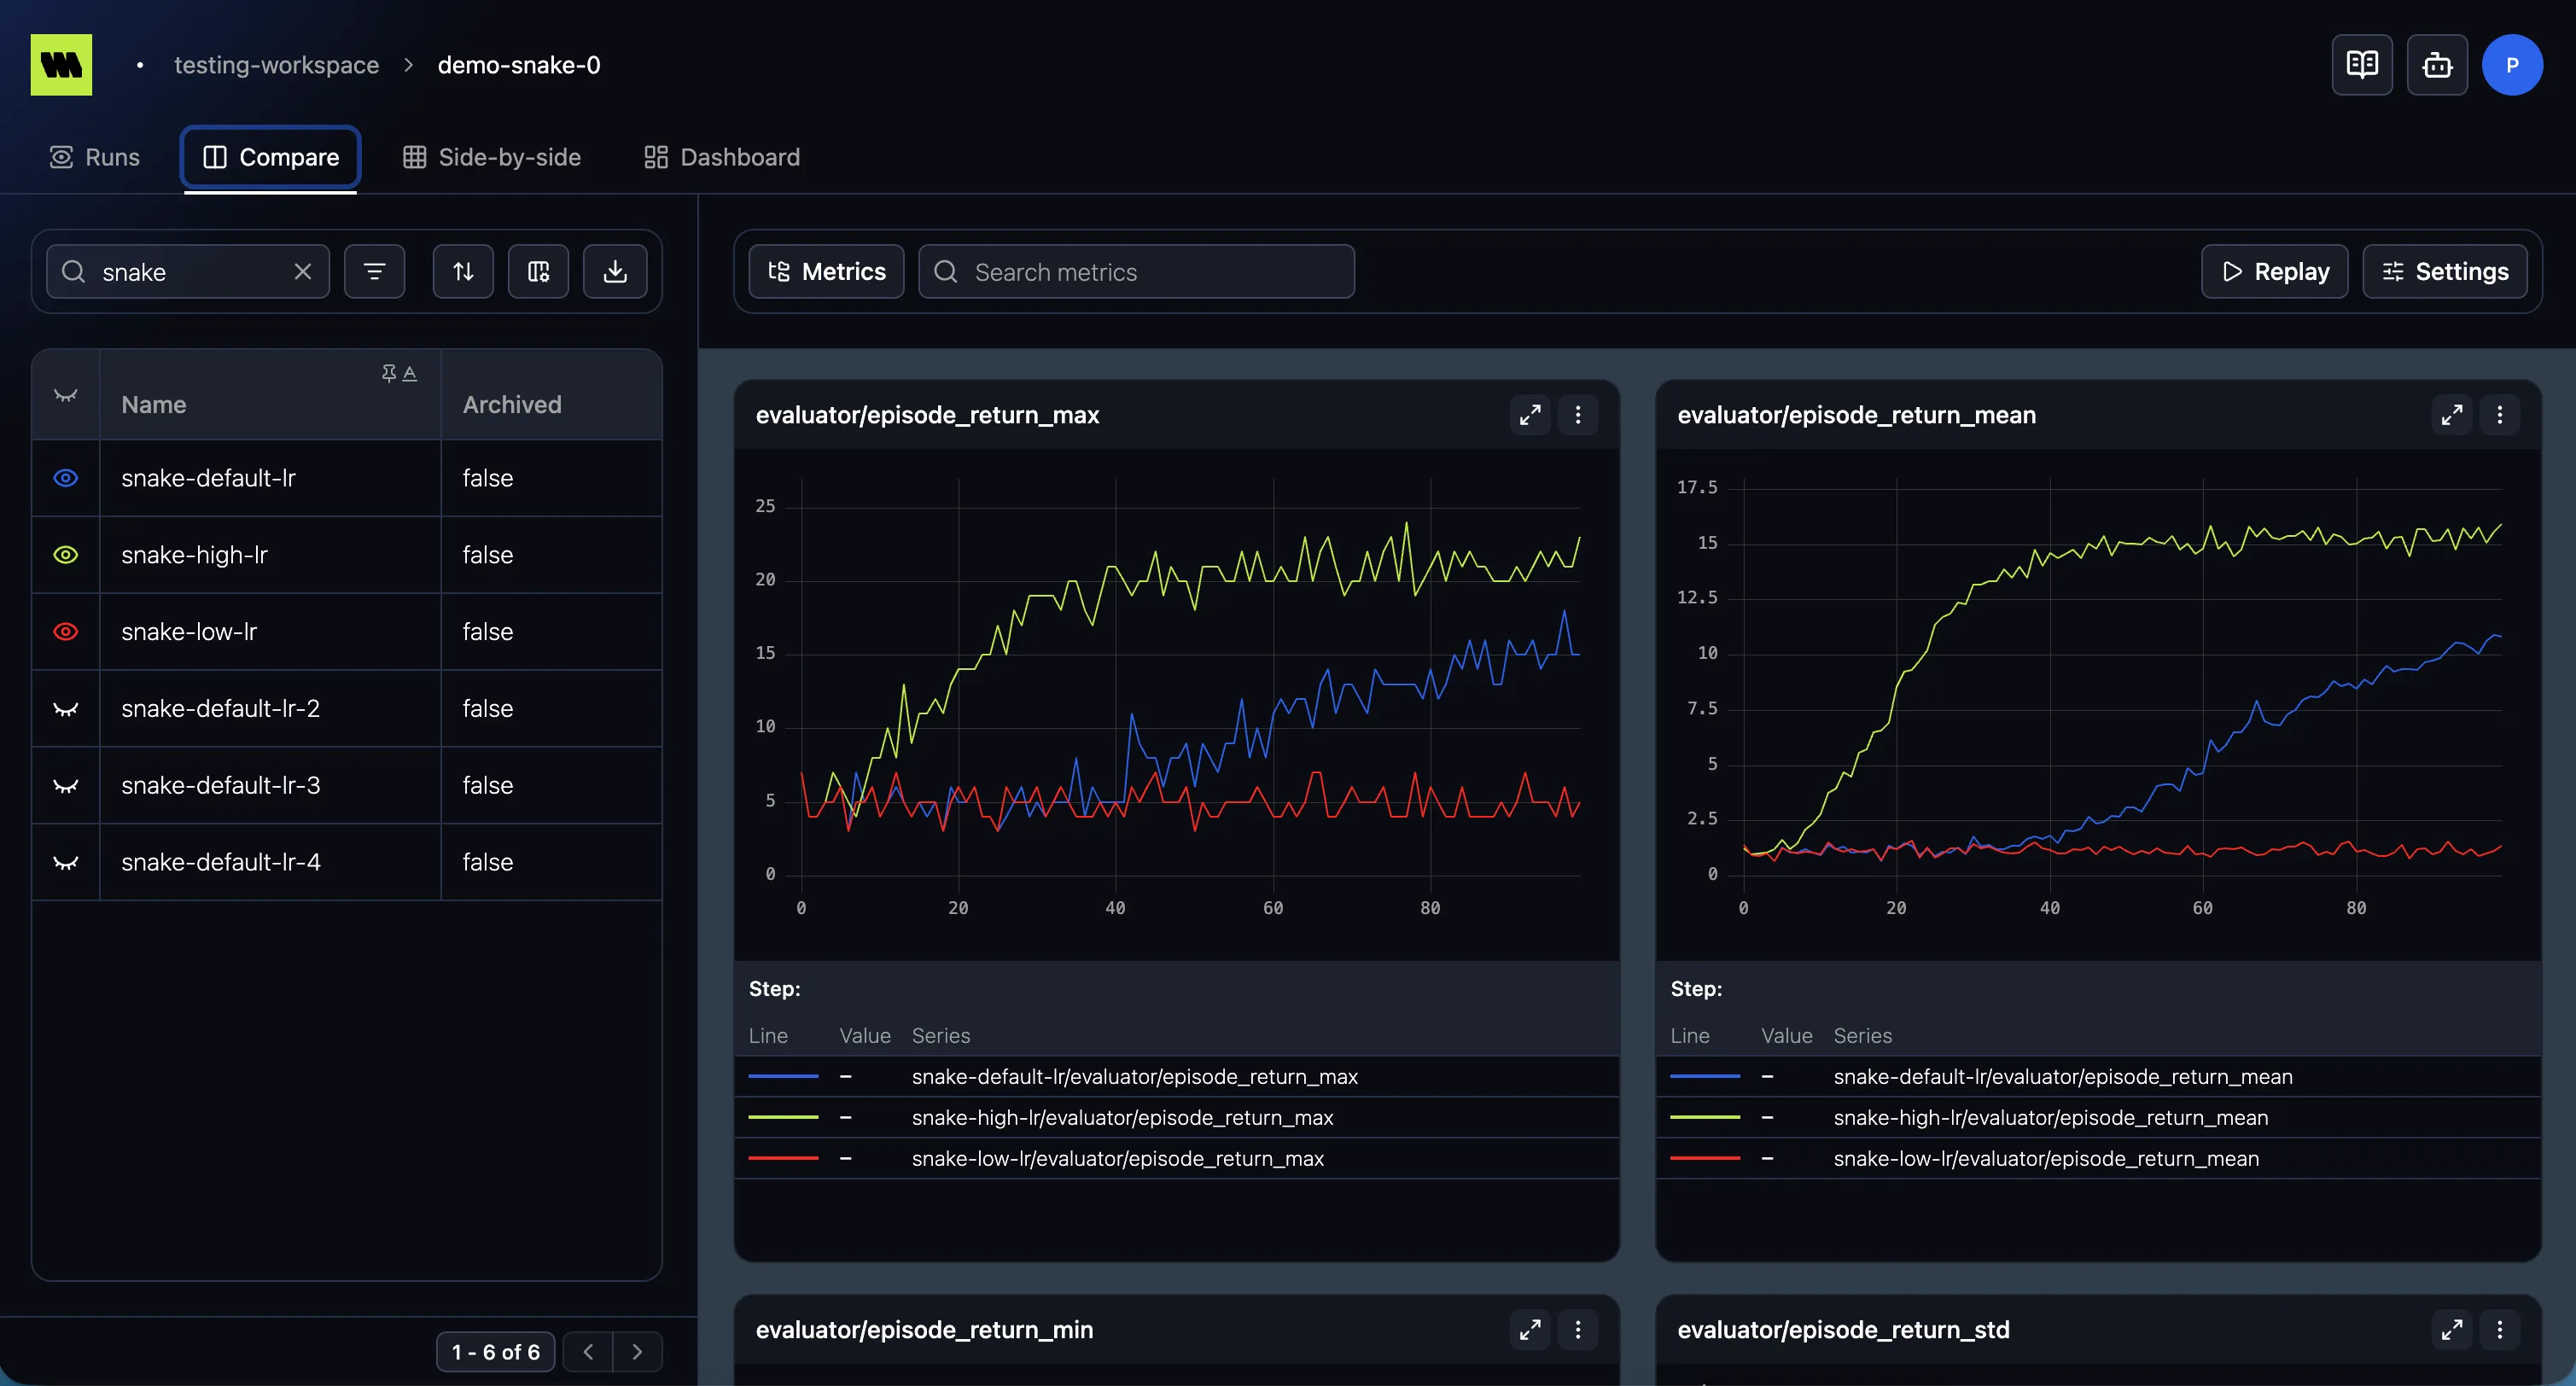This screenshot has width=2576, height=1386.
Task: Show the snake-default-lr-2 run
Action: pos(65,709)
